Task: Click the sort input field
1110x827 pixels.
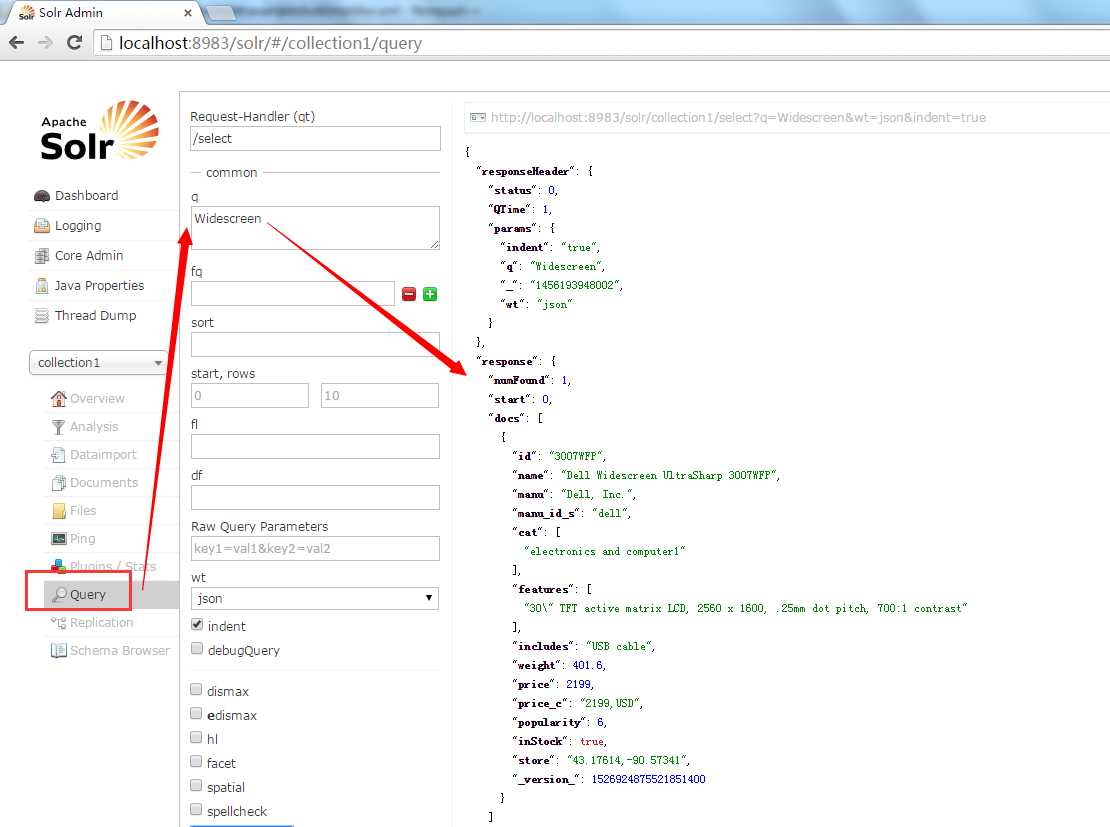Action: click(x=315, y=345)
